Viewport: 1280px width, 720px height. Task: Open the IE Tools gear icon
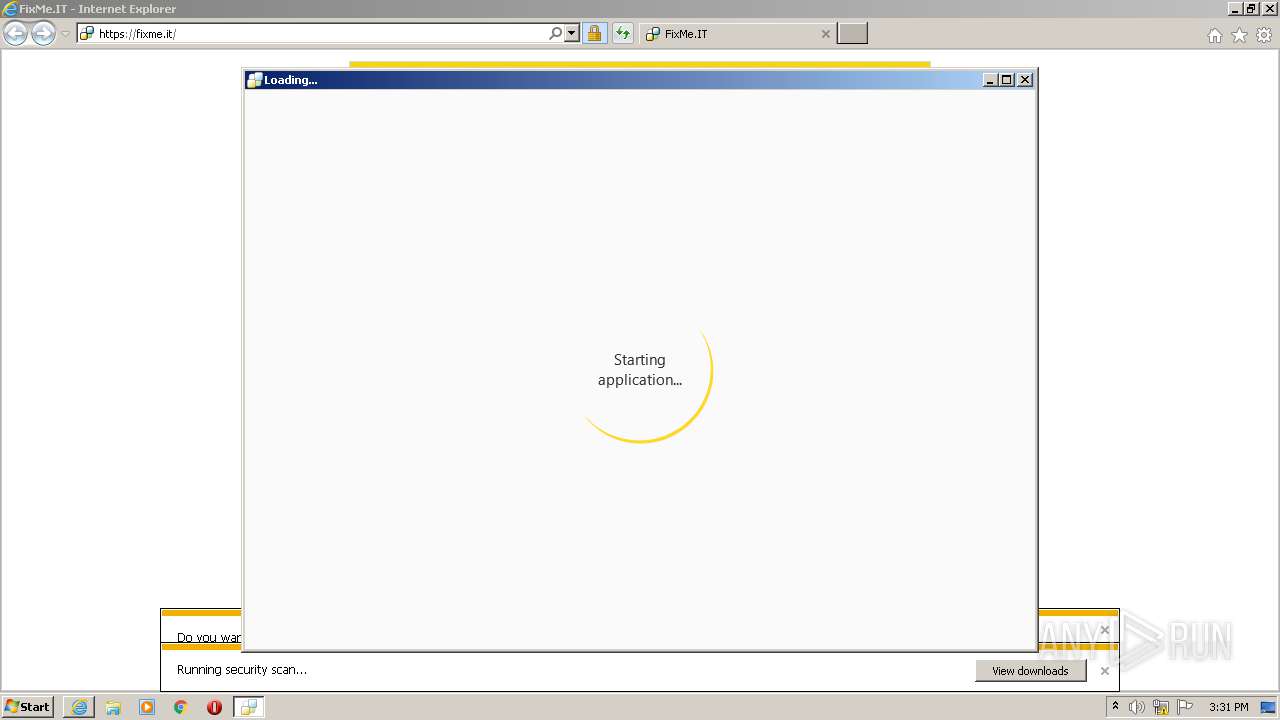click(1264, 35)
